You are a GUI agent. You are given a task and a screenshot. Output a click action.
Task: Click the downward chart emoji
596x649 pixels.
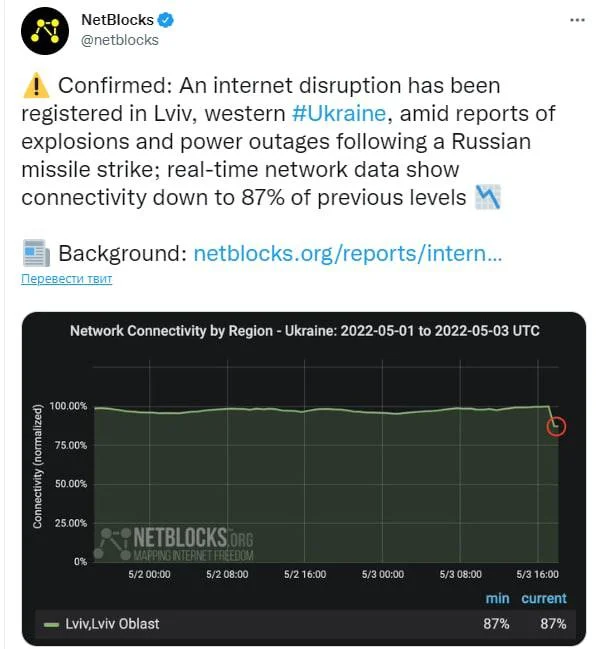pyautogui.click(x=488, y=197)
